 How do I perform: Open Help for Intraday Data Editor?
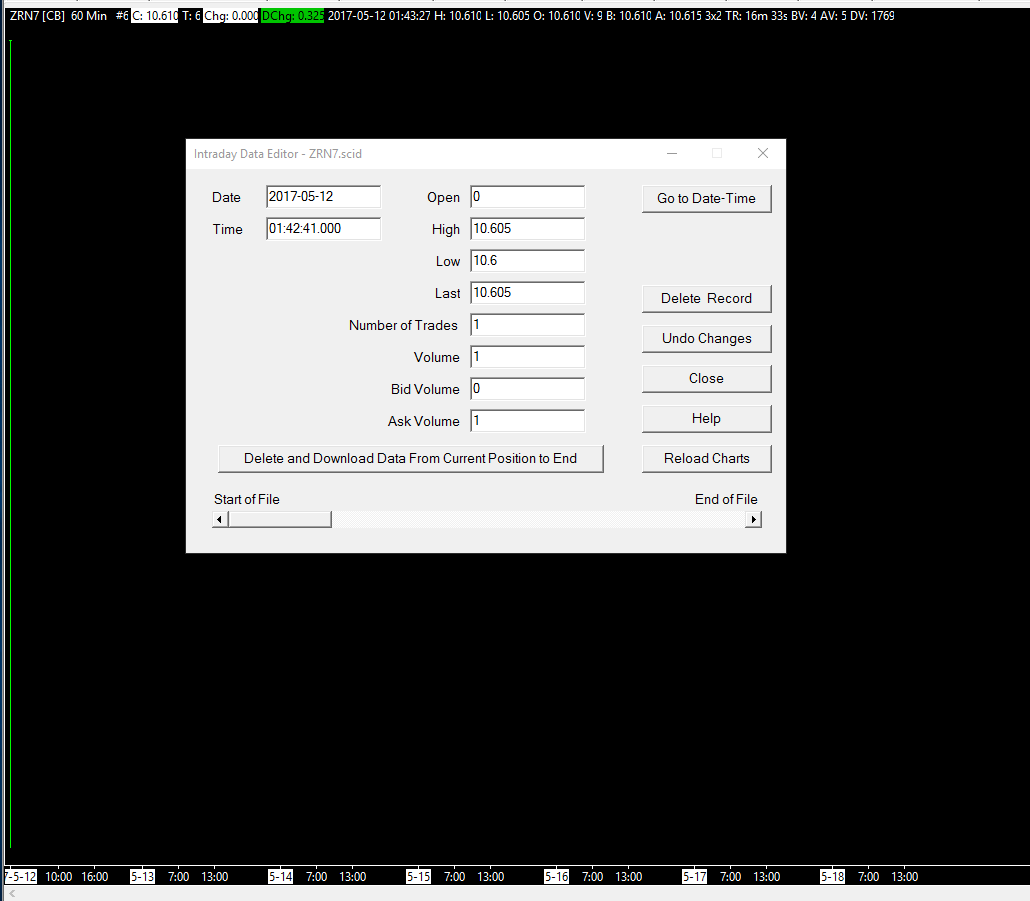[x=706, y=418]
